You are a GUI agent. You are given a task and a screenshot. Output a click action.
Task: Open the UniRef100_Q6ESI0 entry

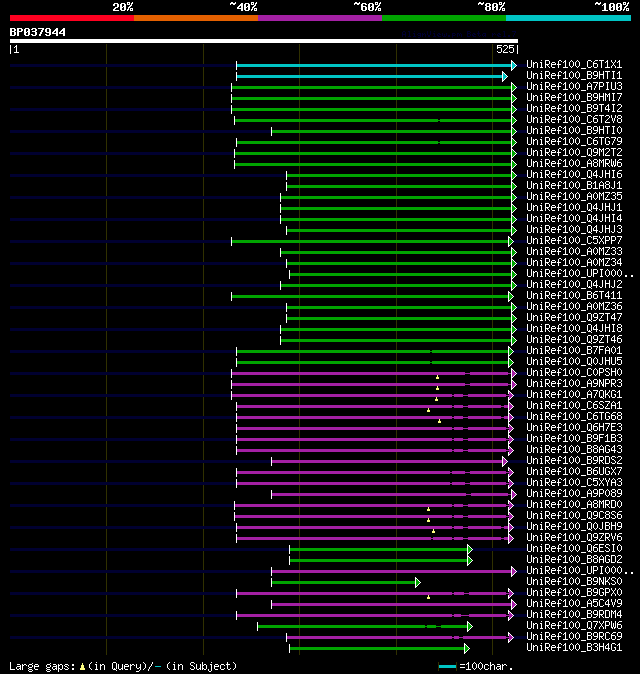tap(574, 548)
